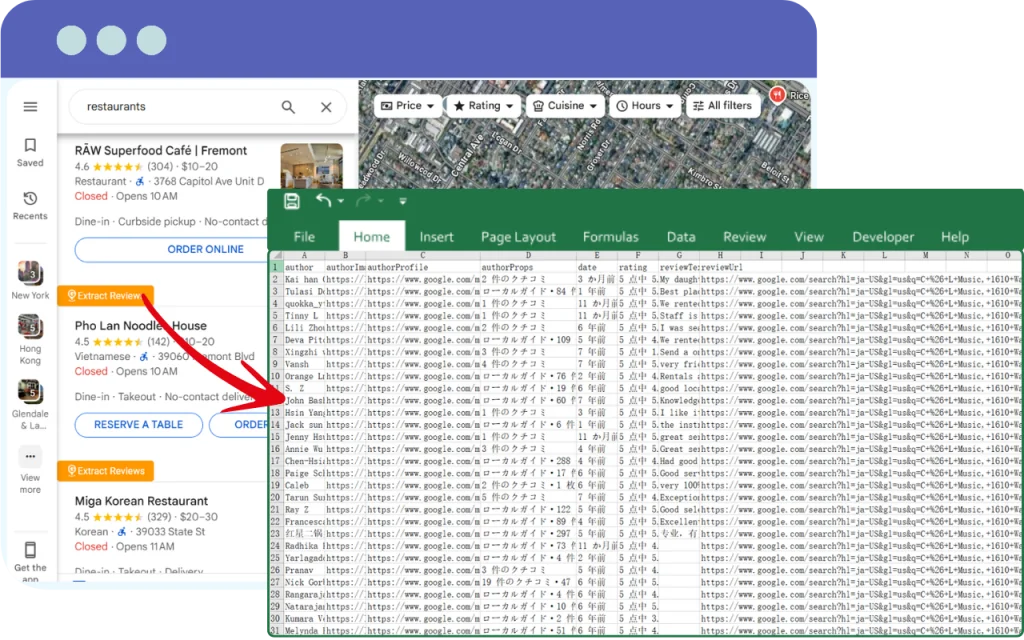Click the Excel Undo arrow
This screenshot has width=1024, height=640.
point(323,200)
